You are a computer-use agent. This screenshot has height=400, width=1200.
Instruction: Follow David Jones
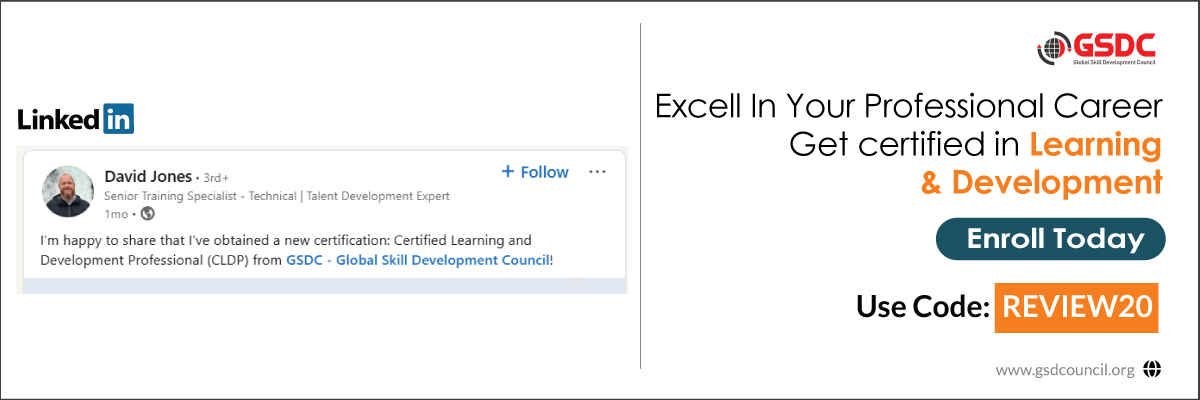(535, 172)
